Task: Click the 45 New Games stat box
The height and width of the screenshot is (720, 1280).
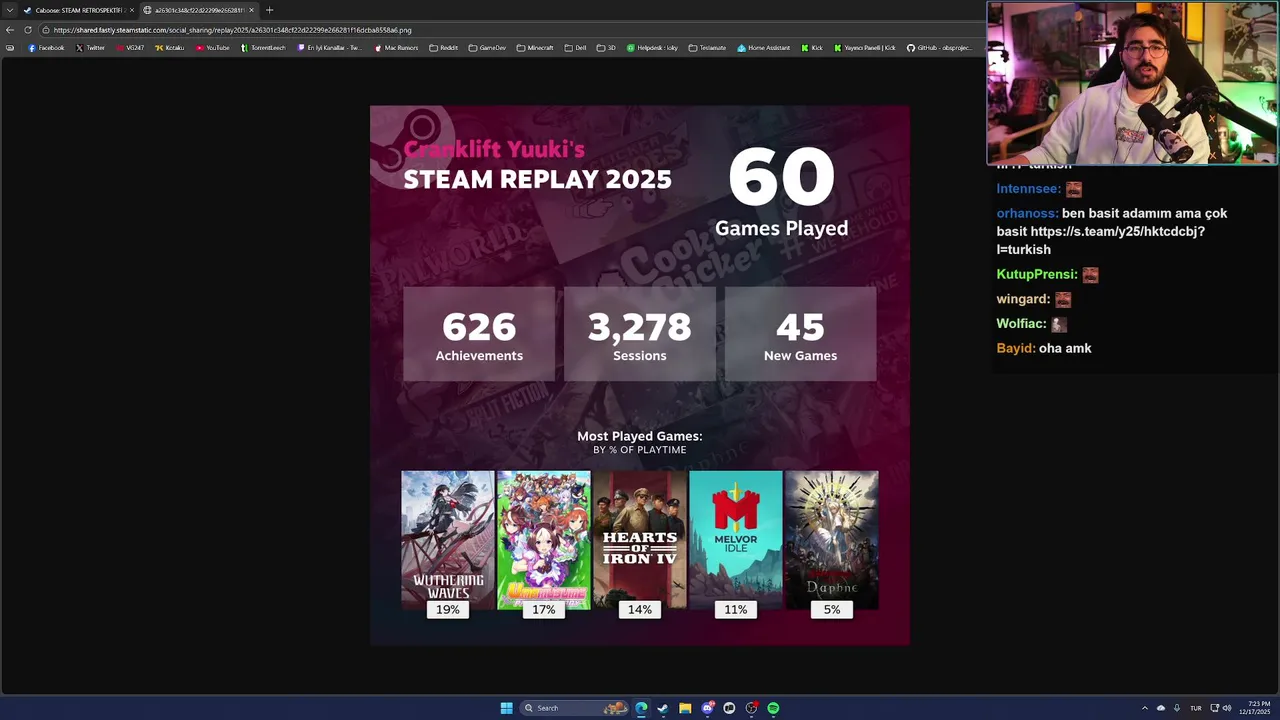Action: tap(800, 334)
